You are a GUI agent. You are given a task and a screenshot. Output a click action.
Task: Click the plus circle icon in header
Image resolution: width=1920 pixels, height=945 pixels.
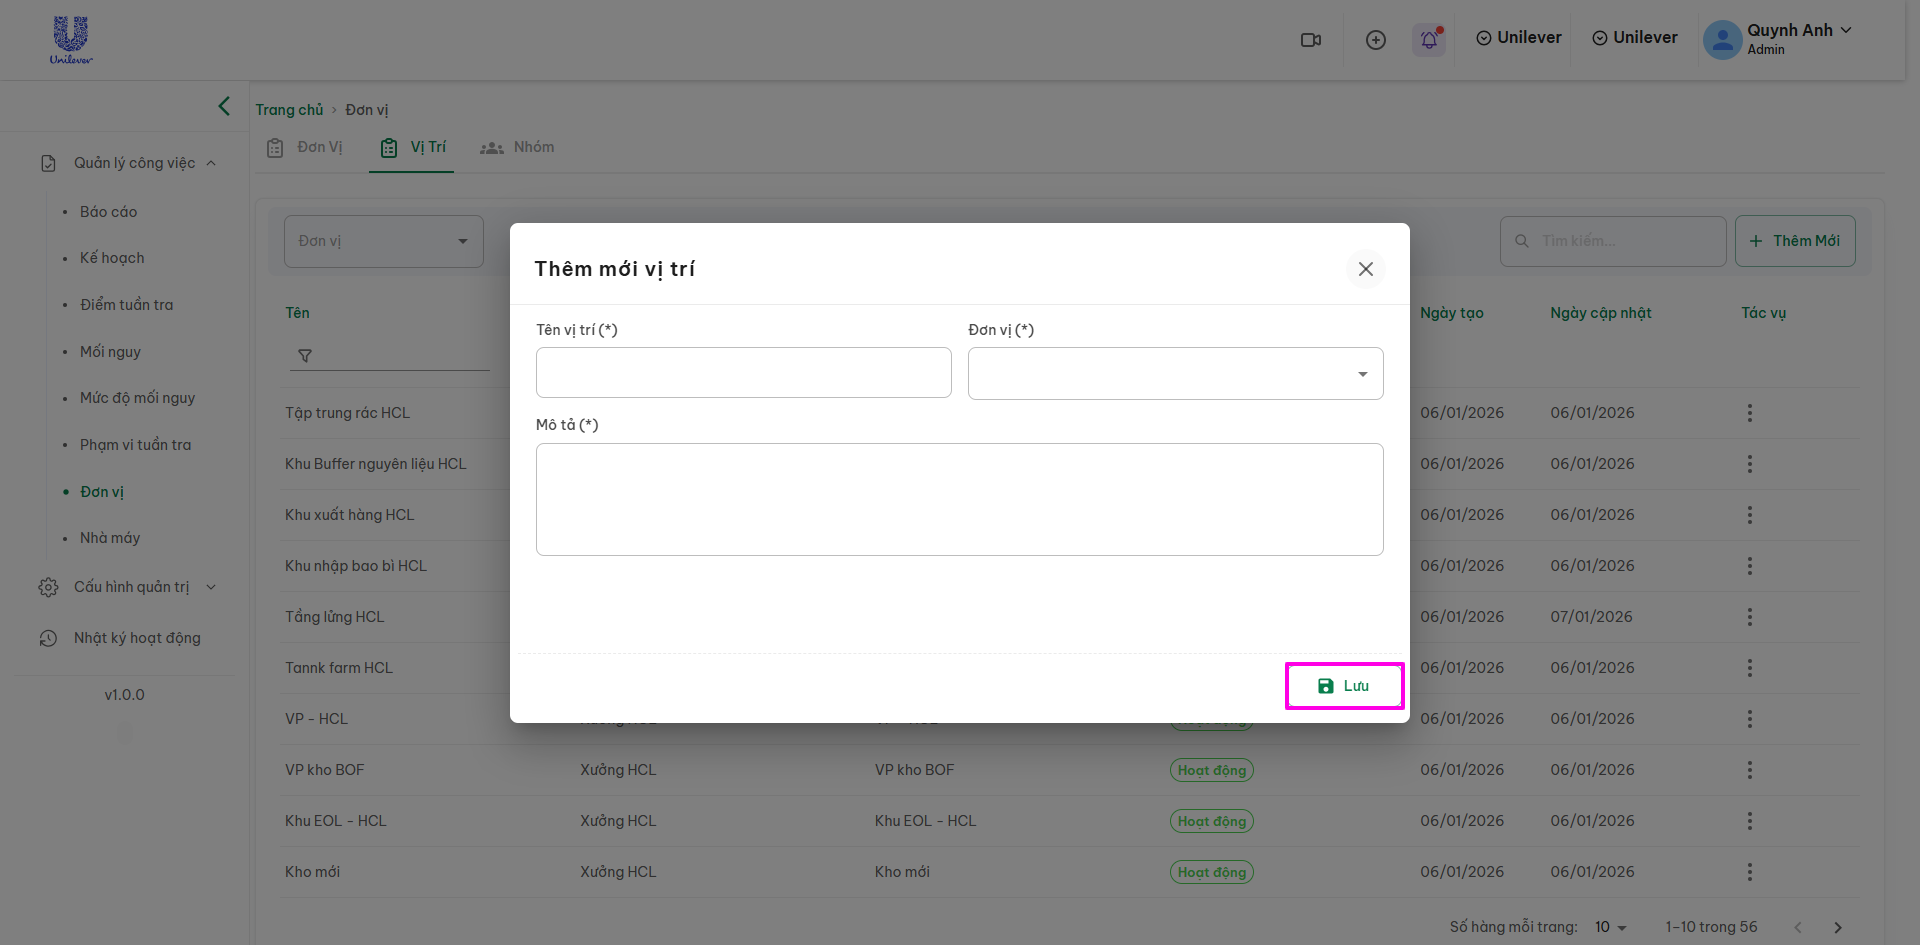coord(1376,40)
